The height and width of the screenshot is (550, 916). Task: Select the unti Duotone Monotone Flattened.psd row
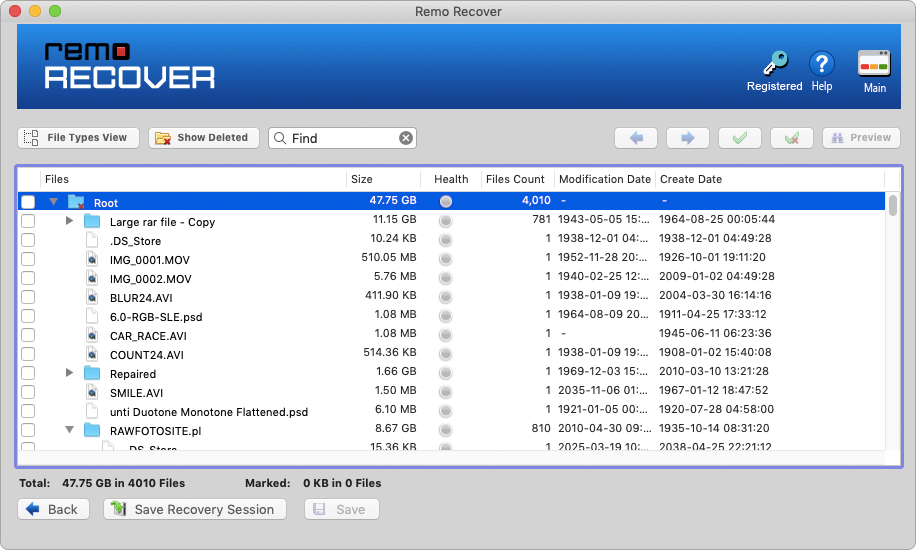[451, 411]
